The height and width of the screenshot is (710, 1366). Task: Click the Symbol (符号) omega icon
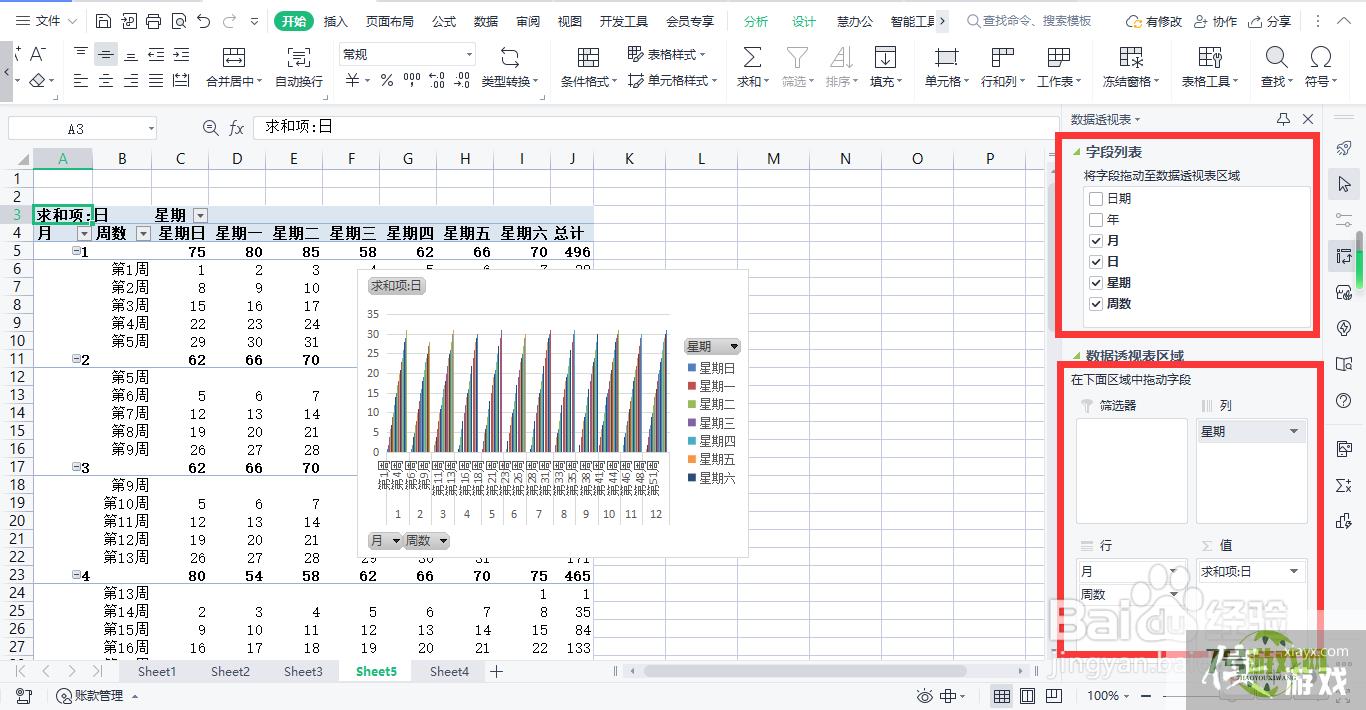(x=1321, y=57)
